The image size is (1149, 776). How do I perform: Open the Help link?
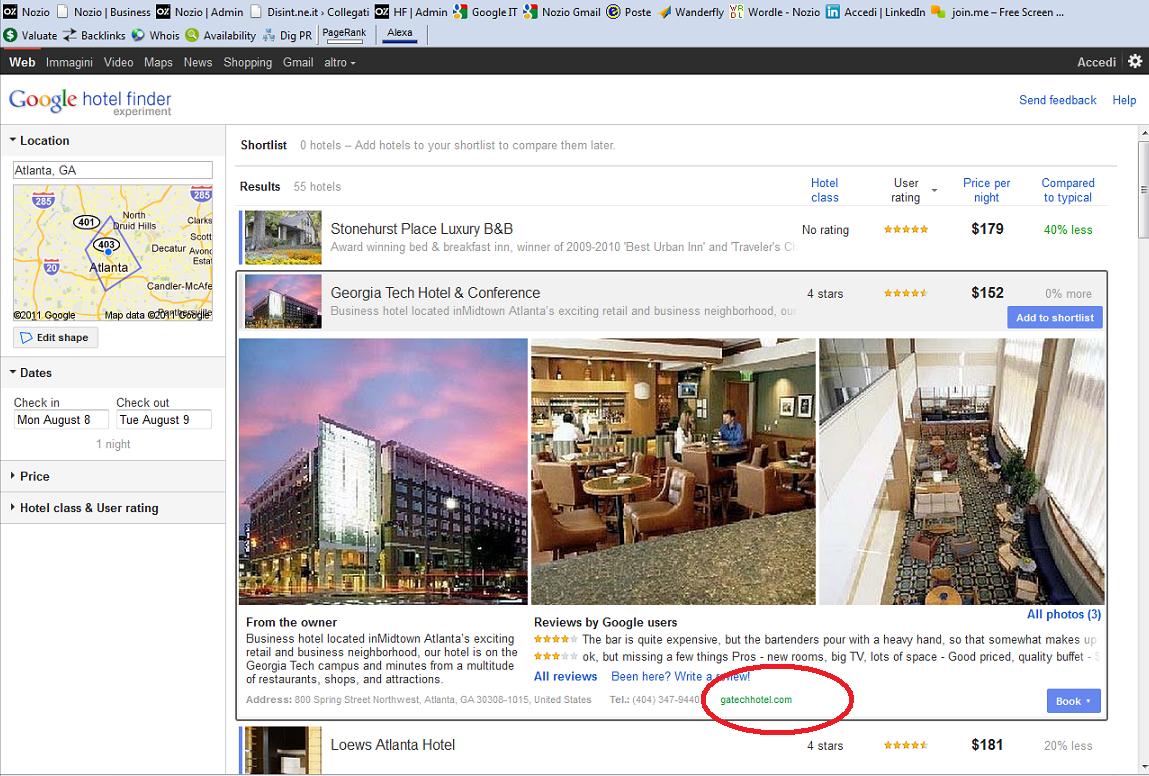[x=1124, y=100]
